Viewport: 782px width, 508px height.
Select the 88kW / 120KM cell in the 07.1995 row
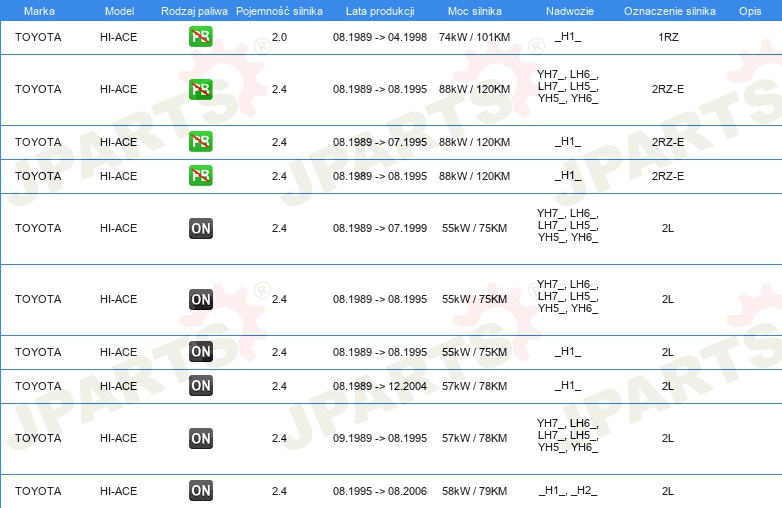474,142
